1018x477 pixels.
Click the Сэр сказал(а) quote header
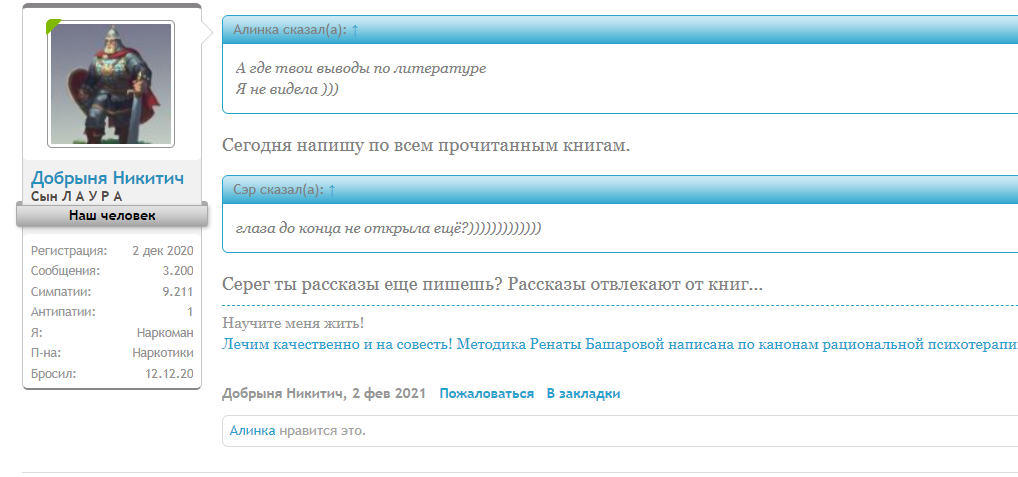[620, 190]
